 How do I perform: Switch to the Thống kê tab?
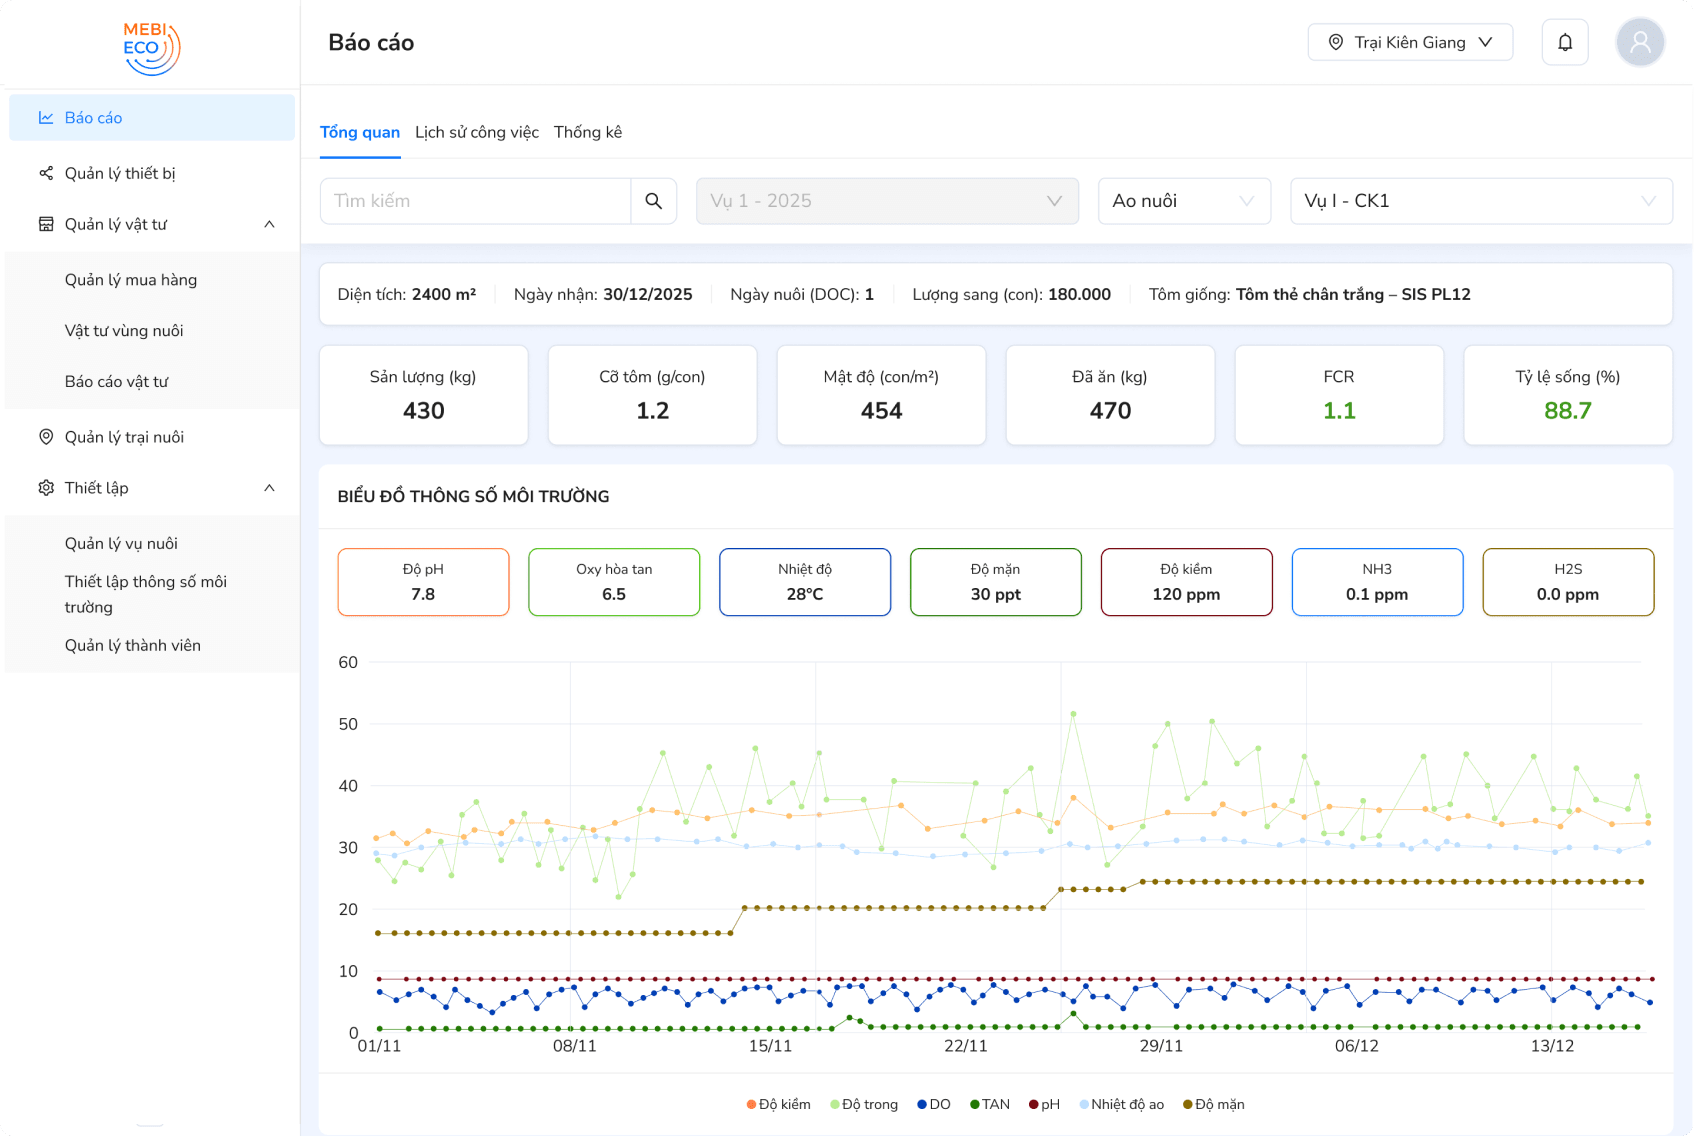click(x=588, y=133)
